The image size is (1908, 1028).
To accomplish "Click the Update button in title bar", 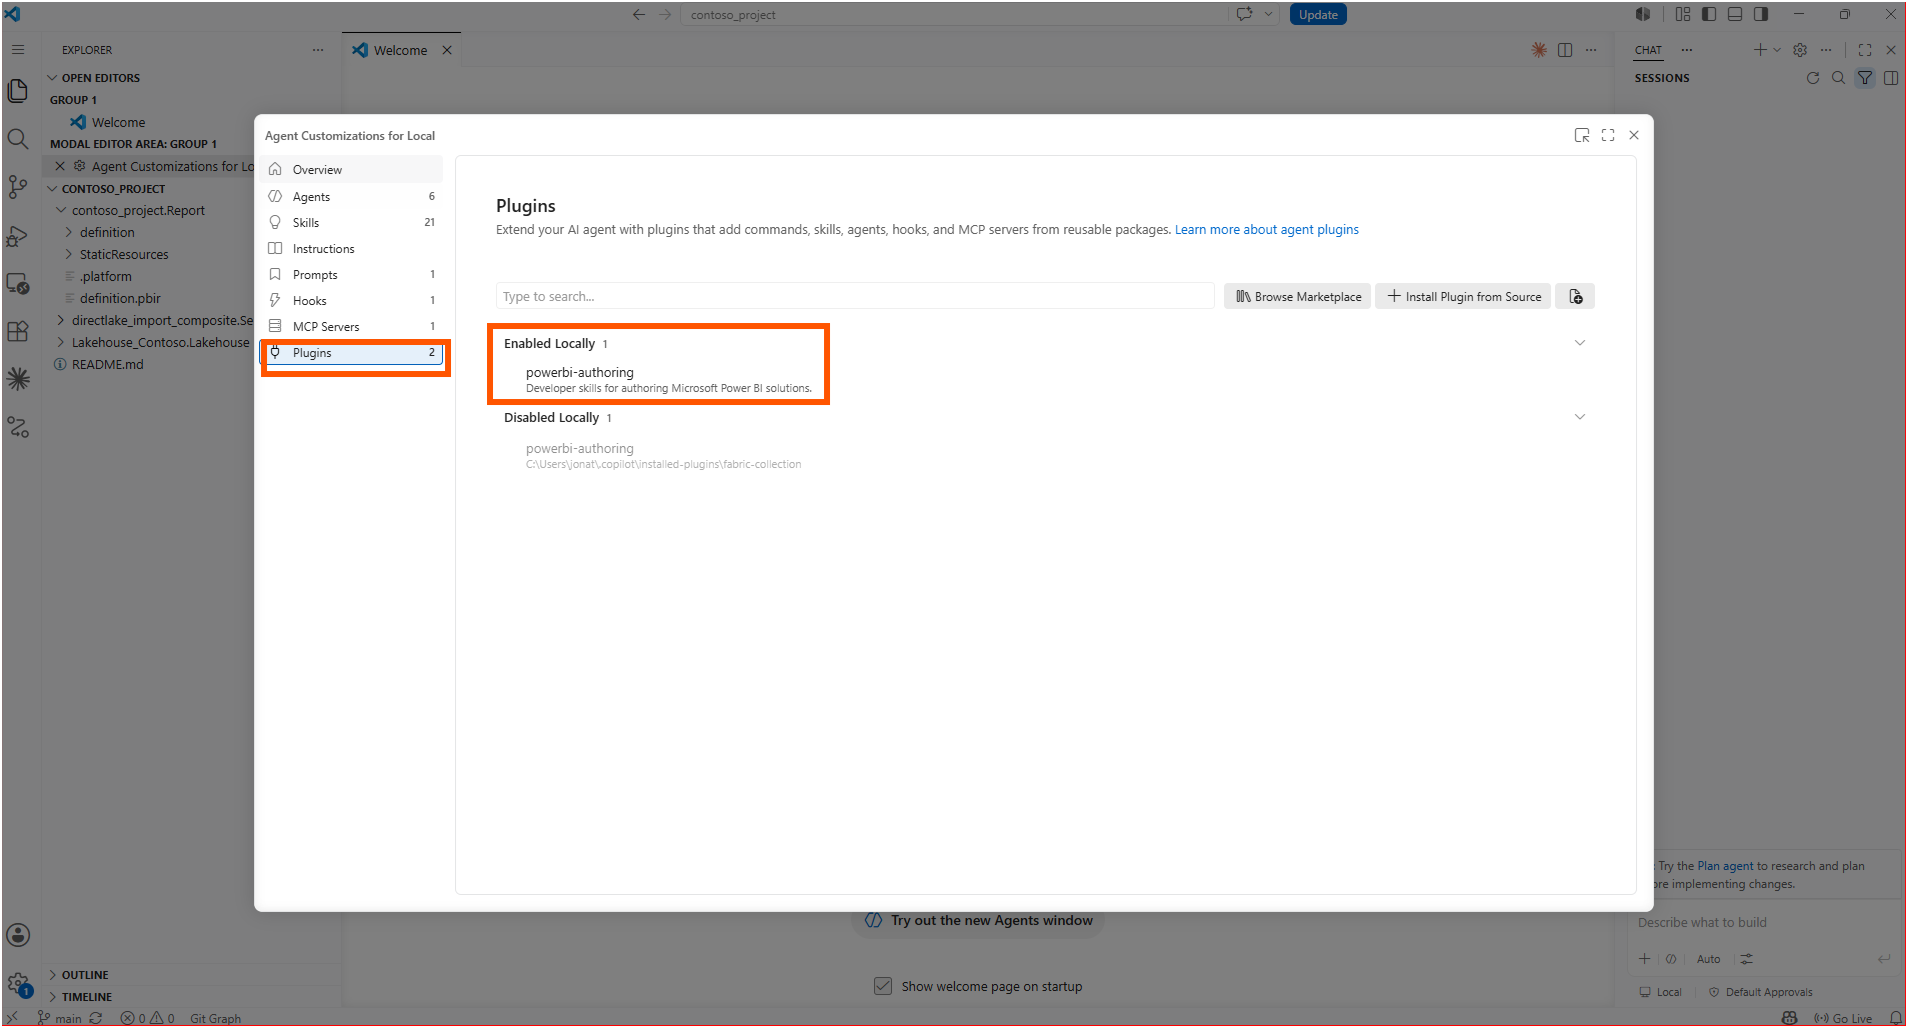I will coord(1318,14).
